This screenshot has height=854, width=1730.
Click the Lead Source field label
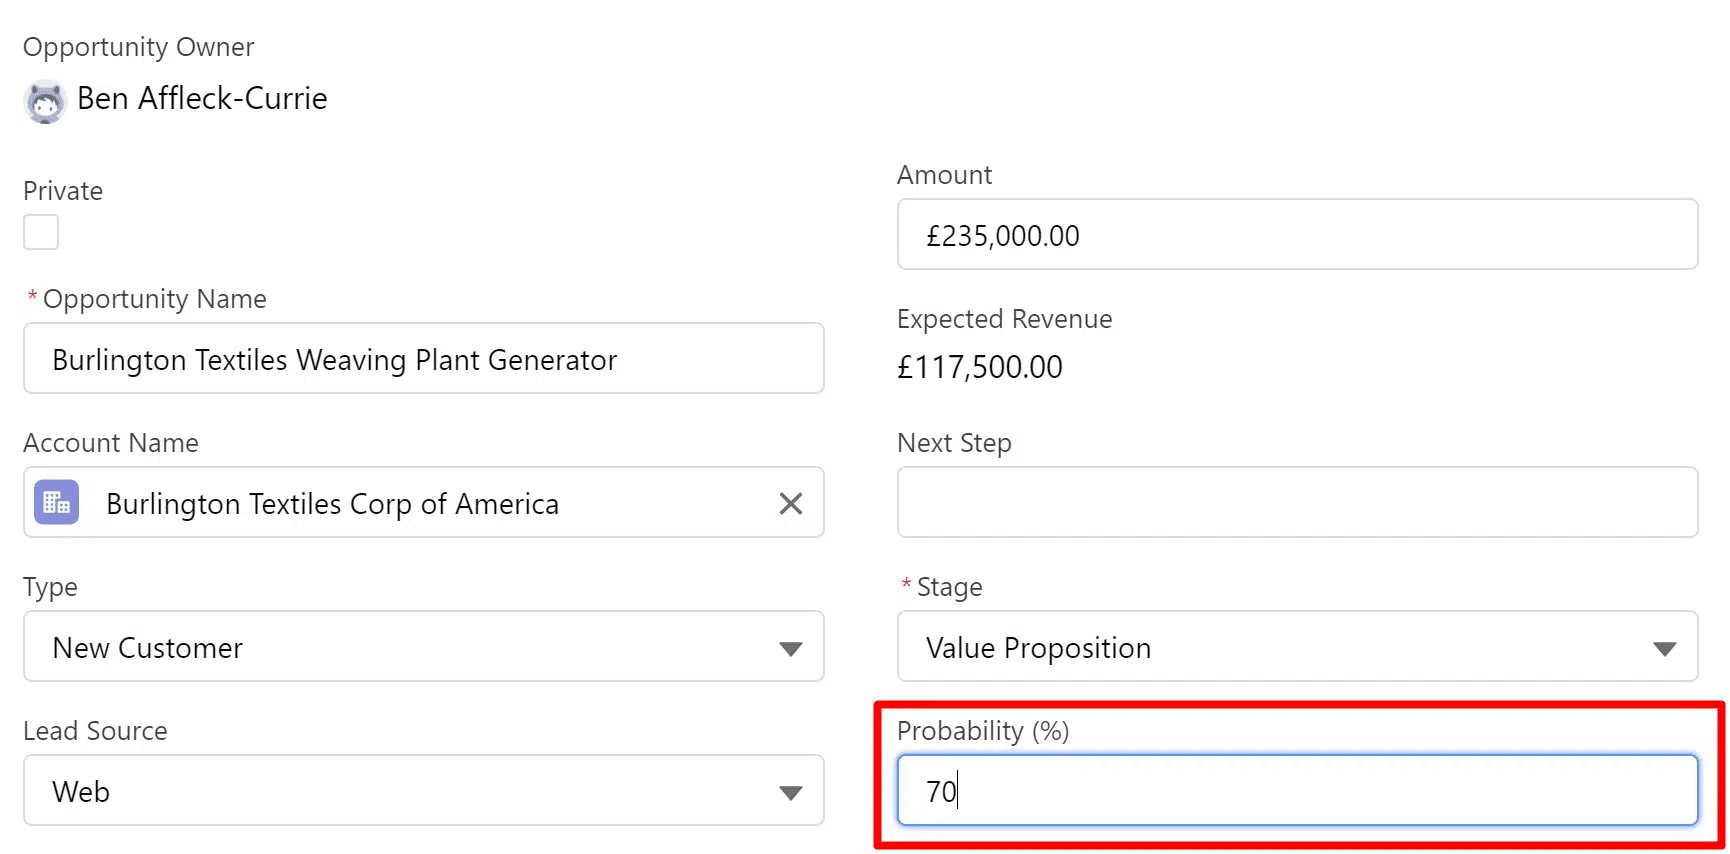click(x=95, y=731)
